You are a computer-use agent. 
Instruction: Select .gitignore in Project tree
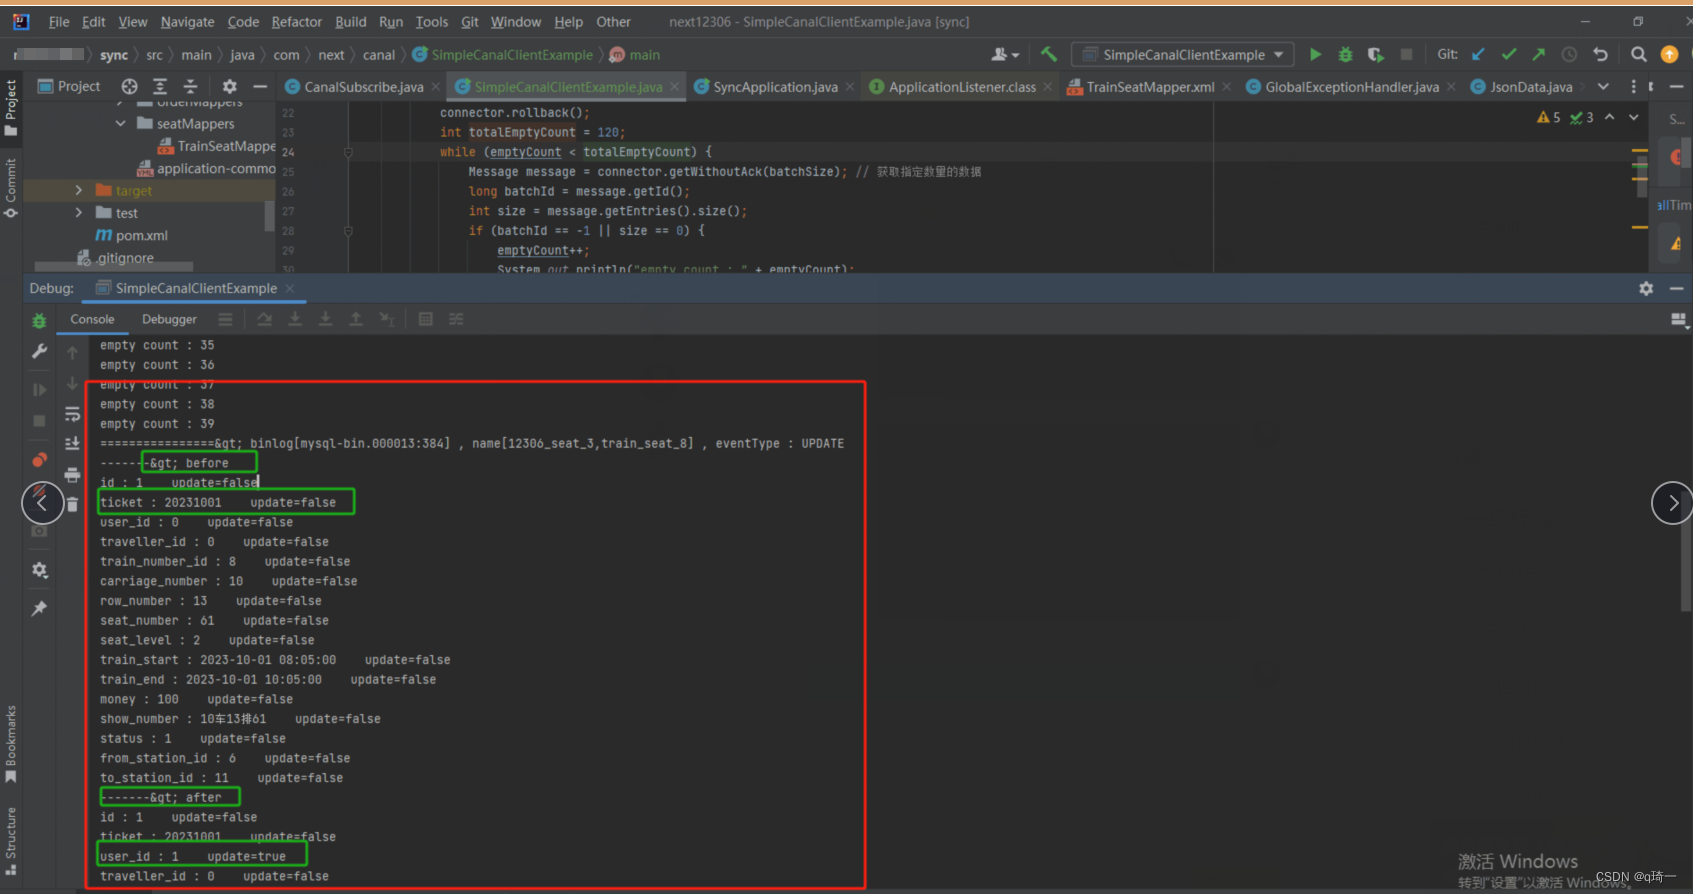click(x=116, y=258)
